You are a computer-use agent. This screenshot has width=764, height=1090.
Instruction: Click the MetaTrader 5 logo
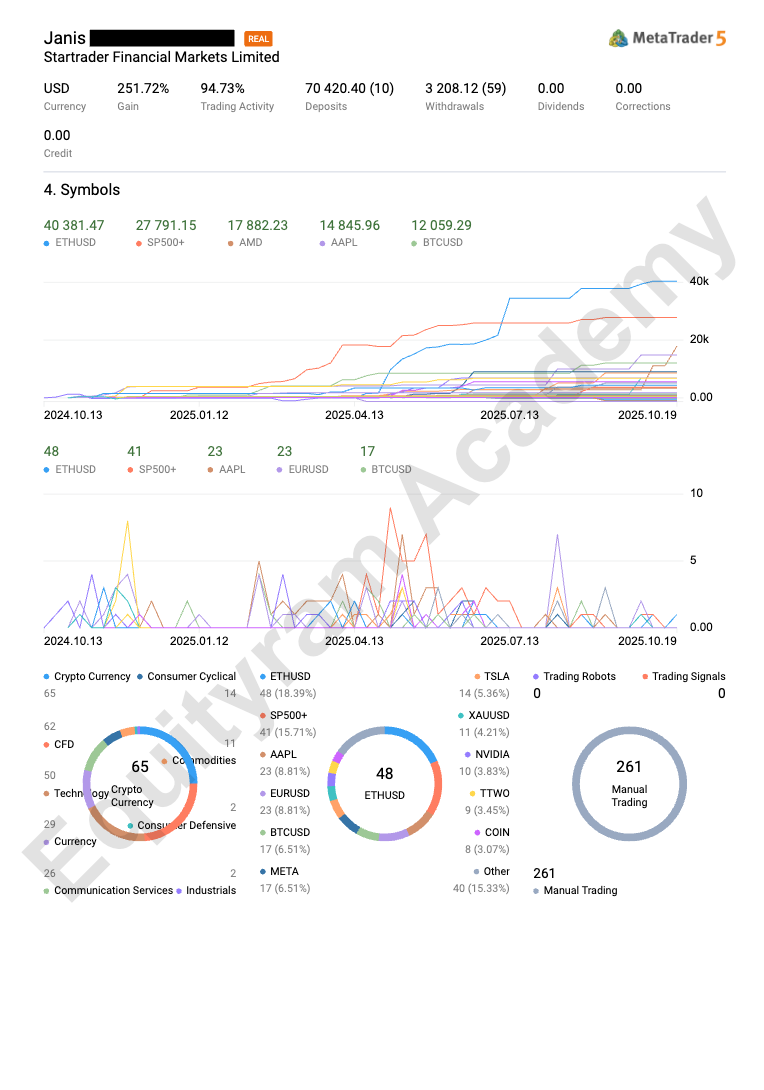pyautogui.click(x=667, y=38)
